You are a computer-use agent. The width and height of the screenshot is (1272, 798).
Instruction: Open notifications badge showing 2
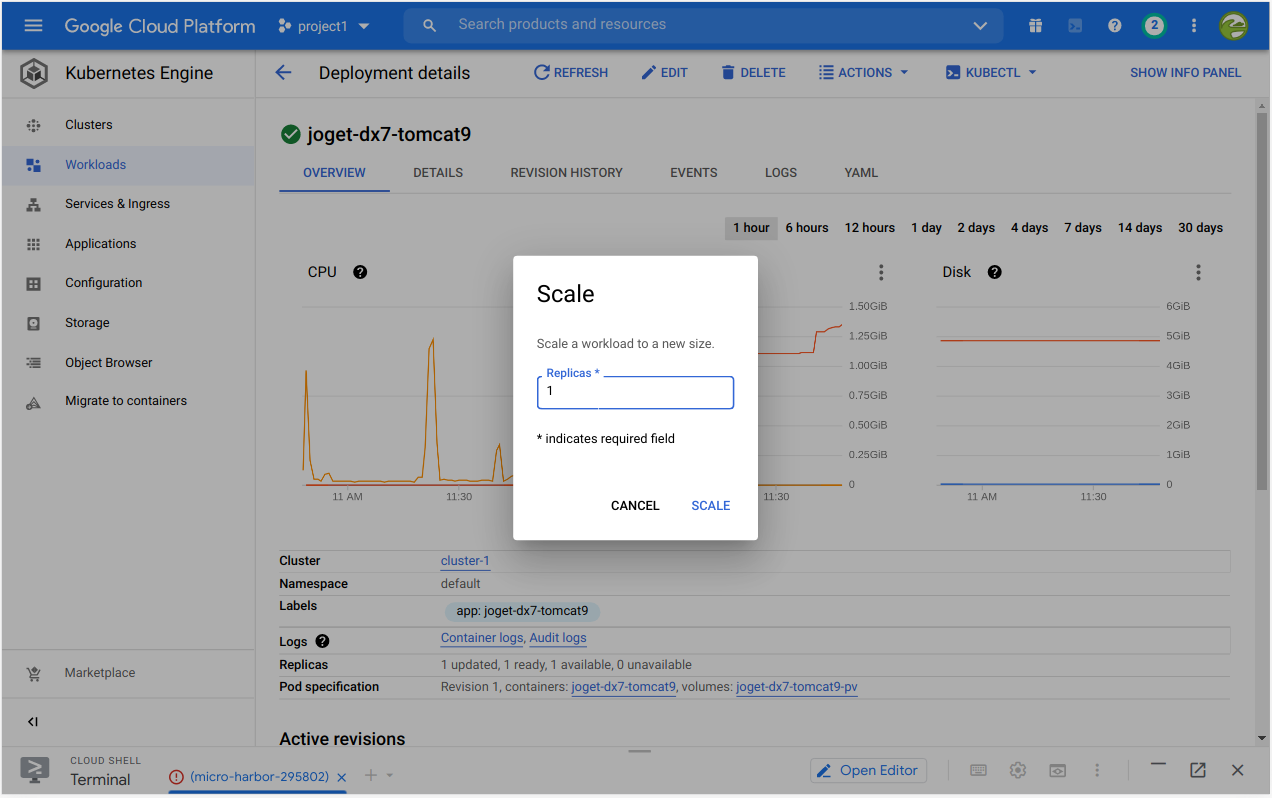click(x=1154, y=26)
